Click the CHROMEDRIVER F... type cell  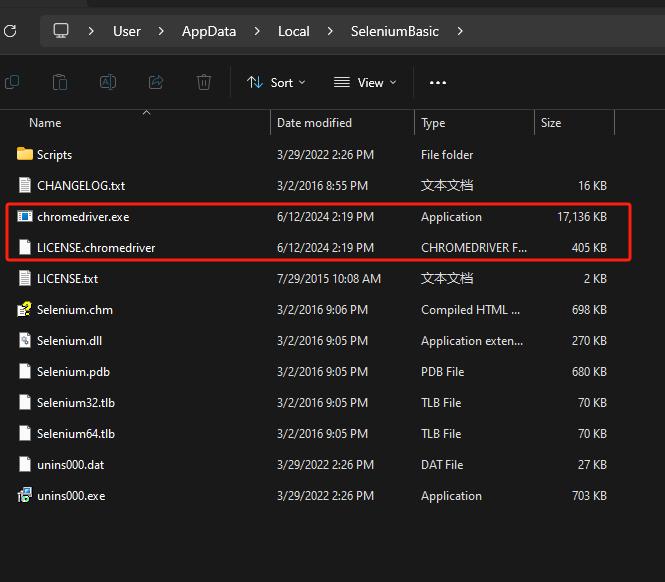point(474,248)
